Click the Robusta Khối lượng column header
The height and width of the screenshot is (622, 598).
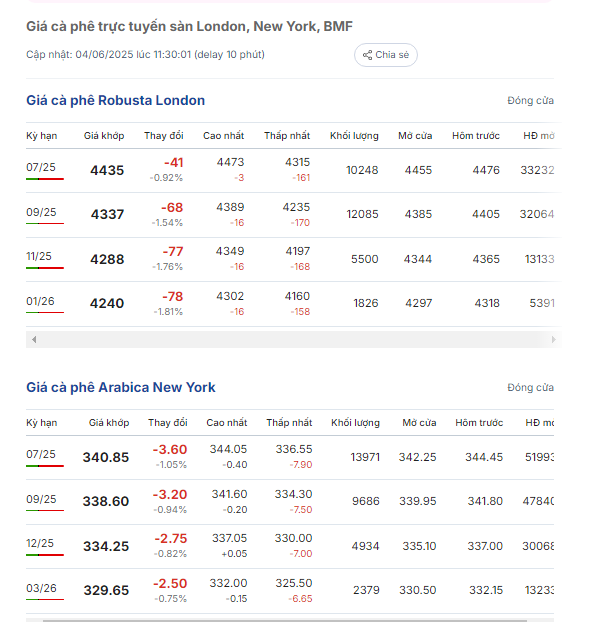coord(354,136)
